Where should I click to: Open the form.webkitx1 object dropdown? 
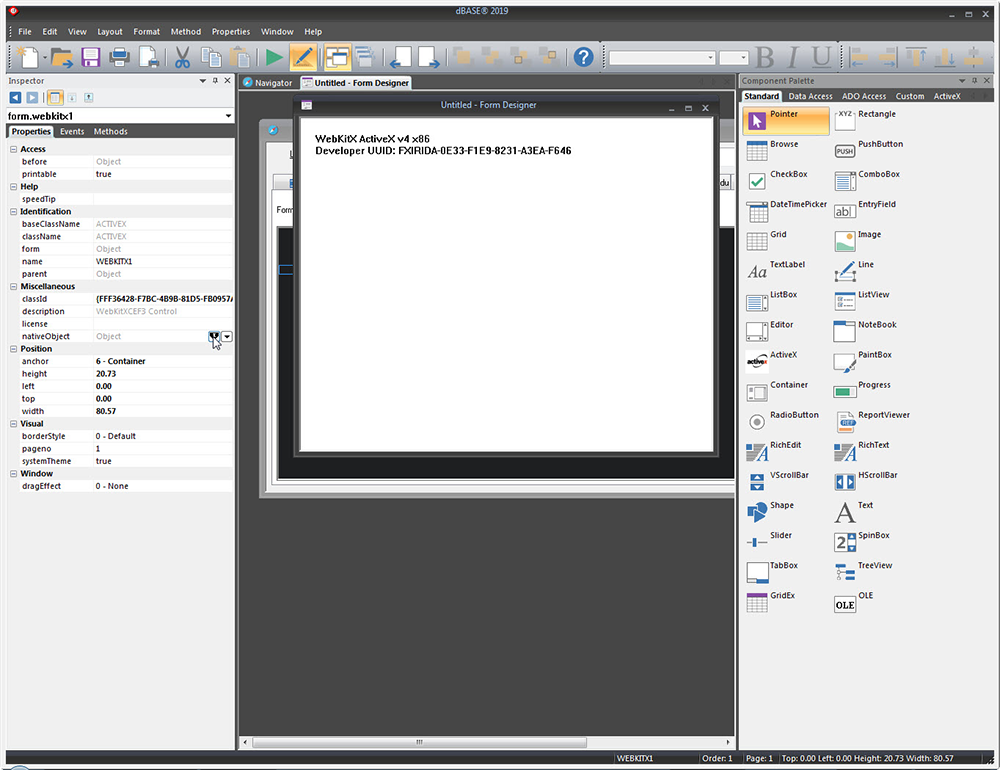(x=228, y=116)
